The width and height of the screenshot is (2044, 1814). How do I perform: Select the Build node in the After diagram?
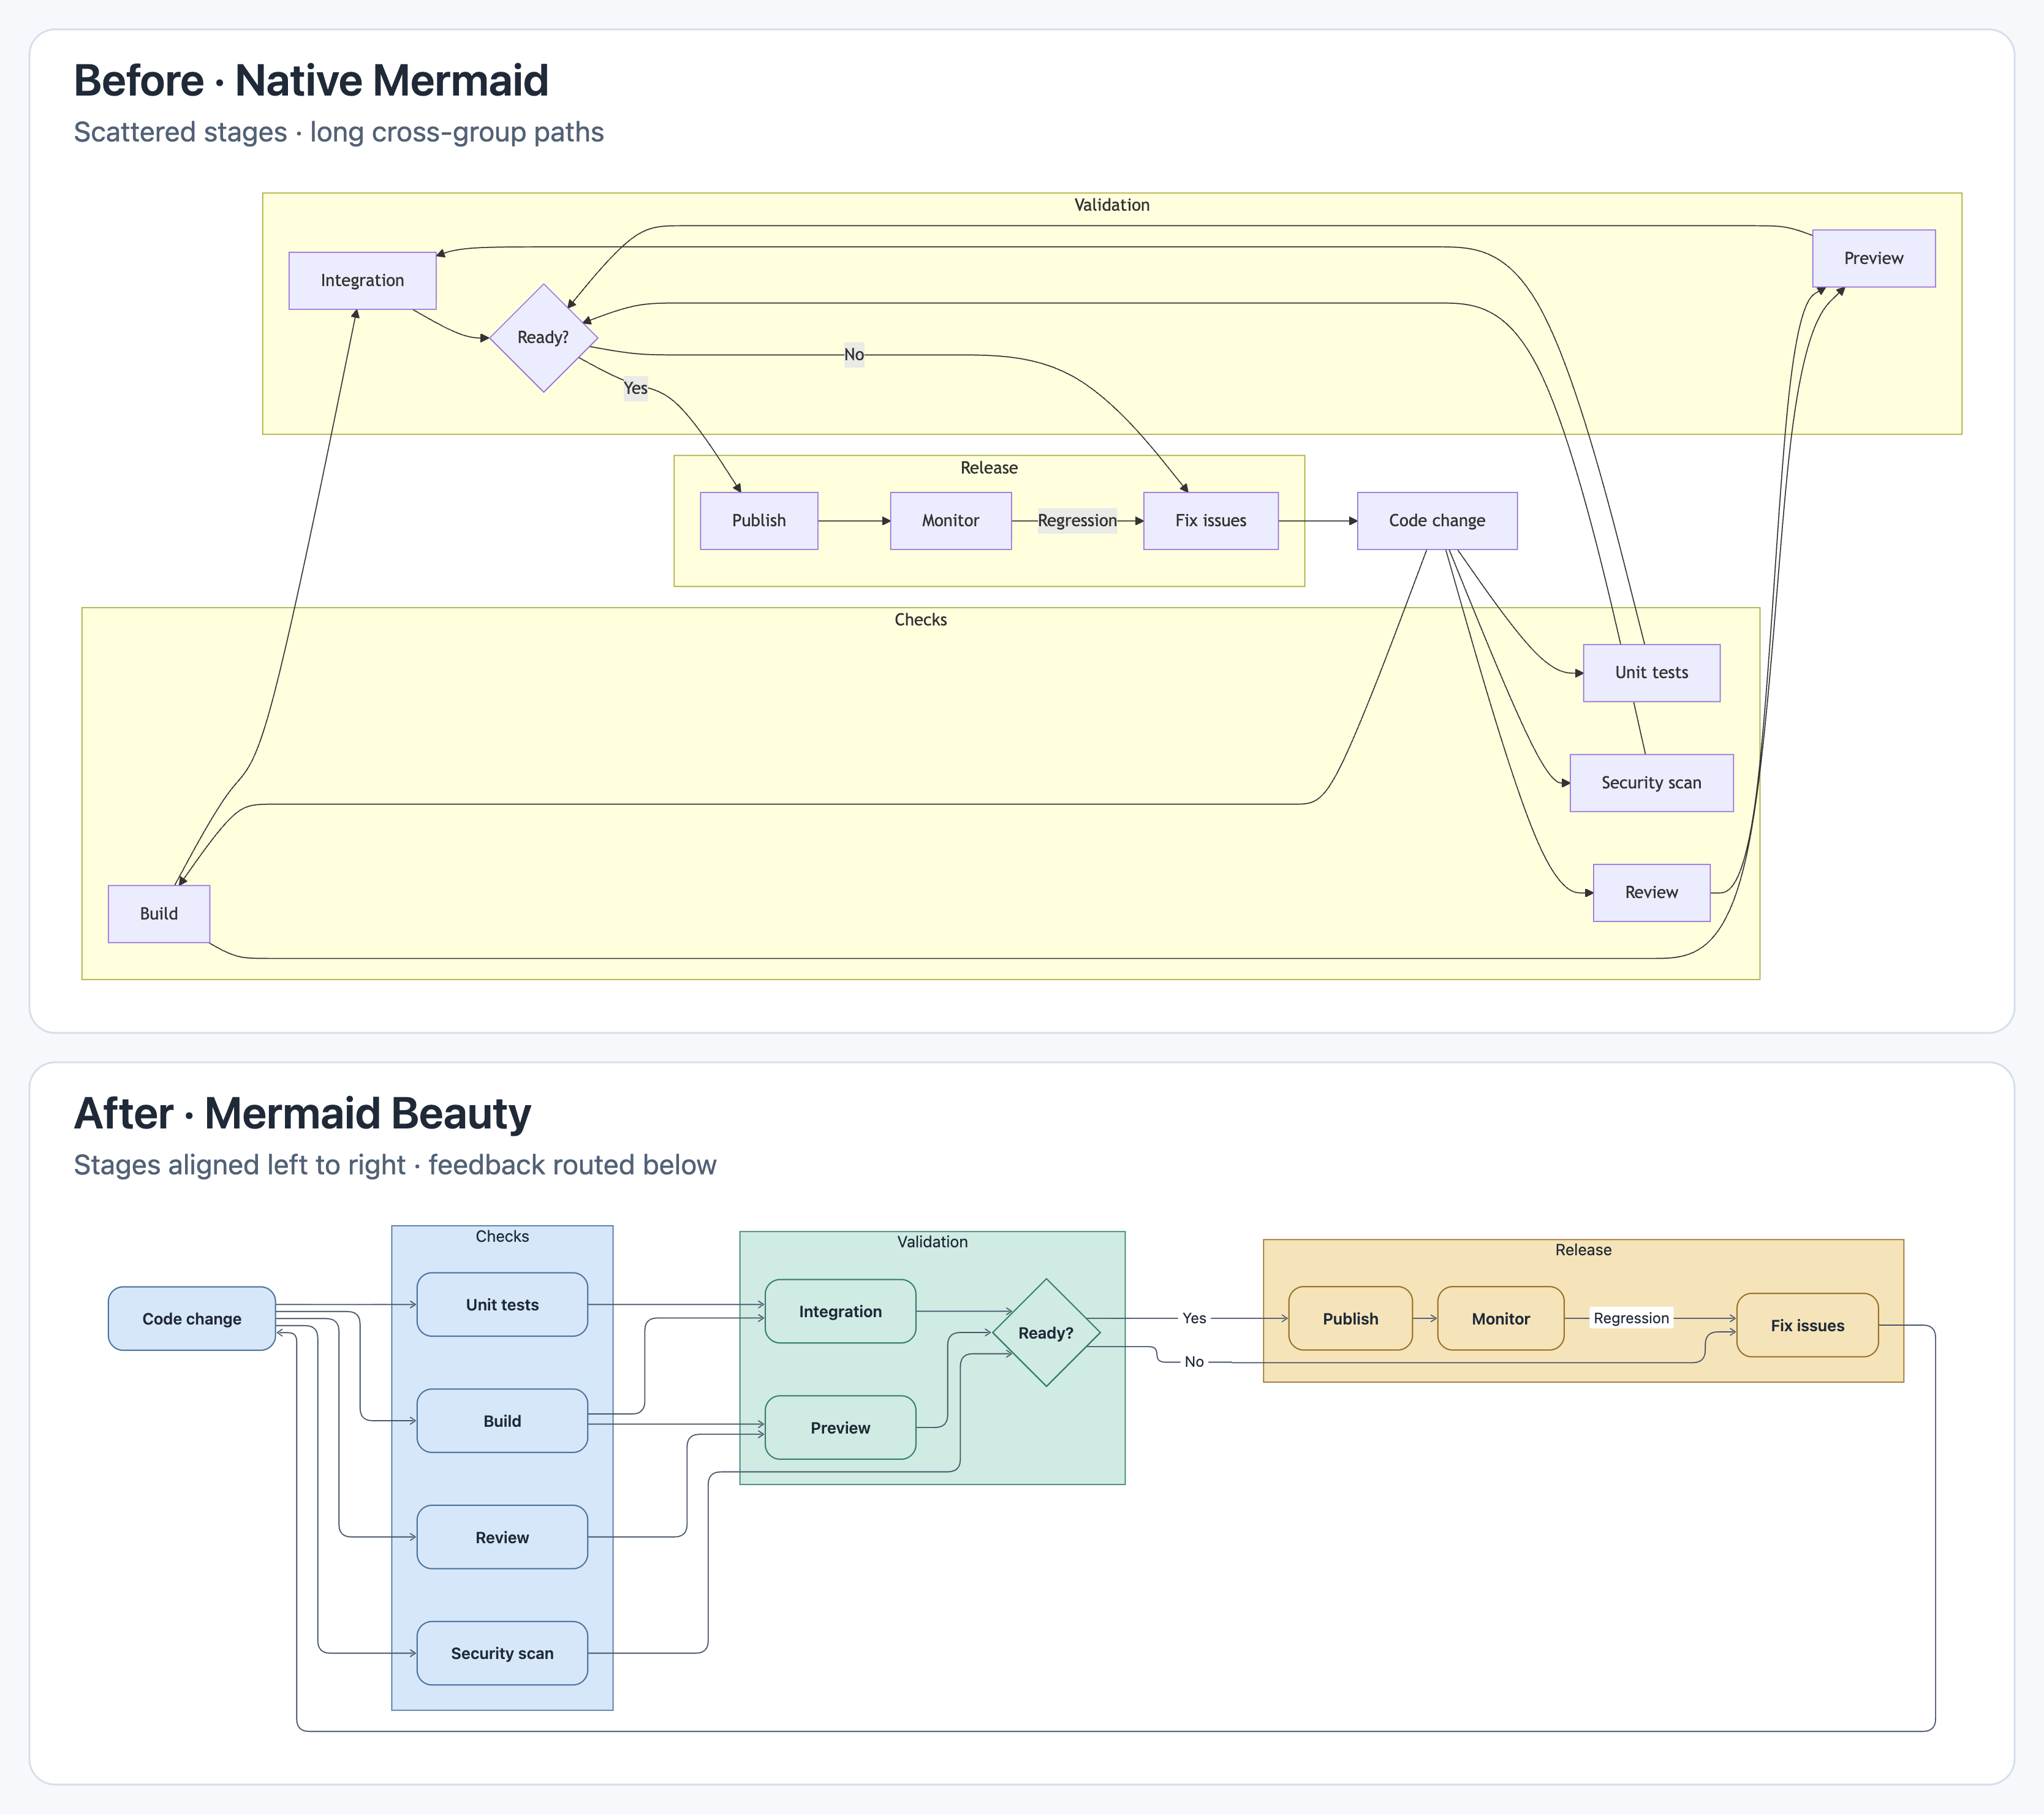pyautogui.click(x=502, y=1421)
